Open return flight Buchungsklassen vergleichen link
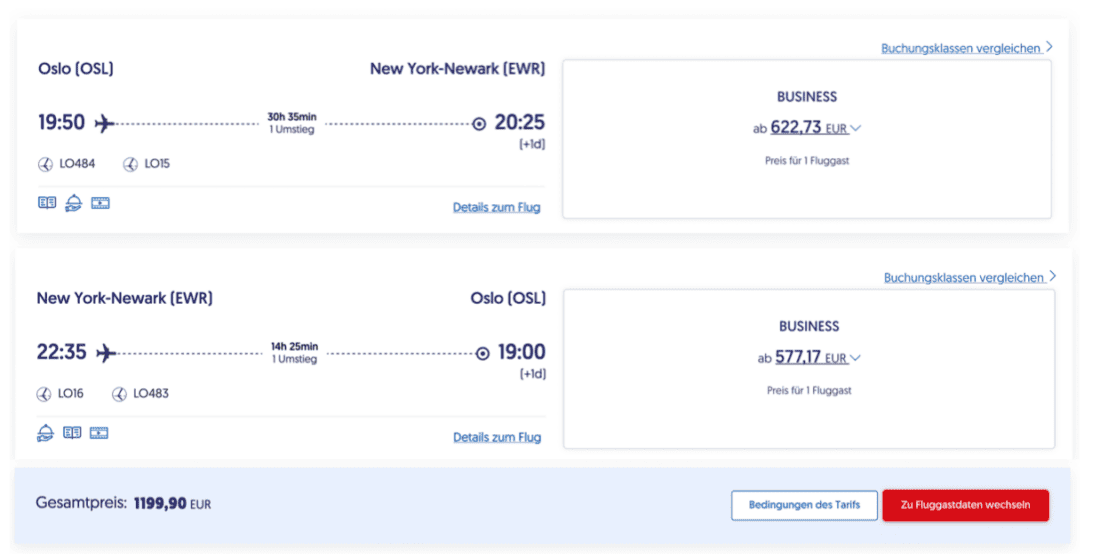The image size is (1100, 558). point(965,278)
